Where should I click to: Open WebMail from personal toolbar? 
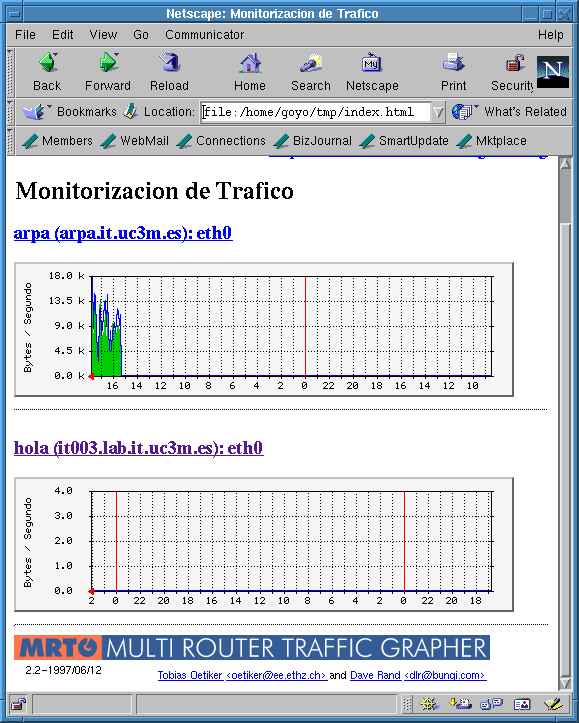pyautogui.click(x=135, y=141)
